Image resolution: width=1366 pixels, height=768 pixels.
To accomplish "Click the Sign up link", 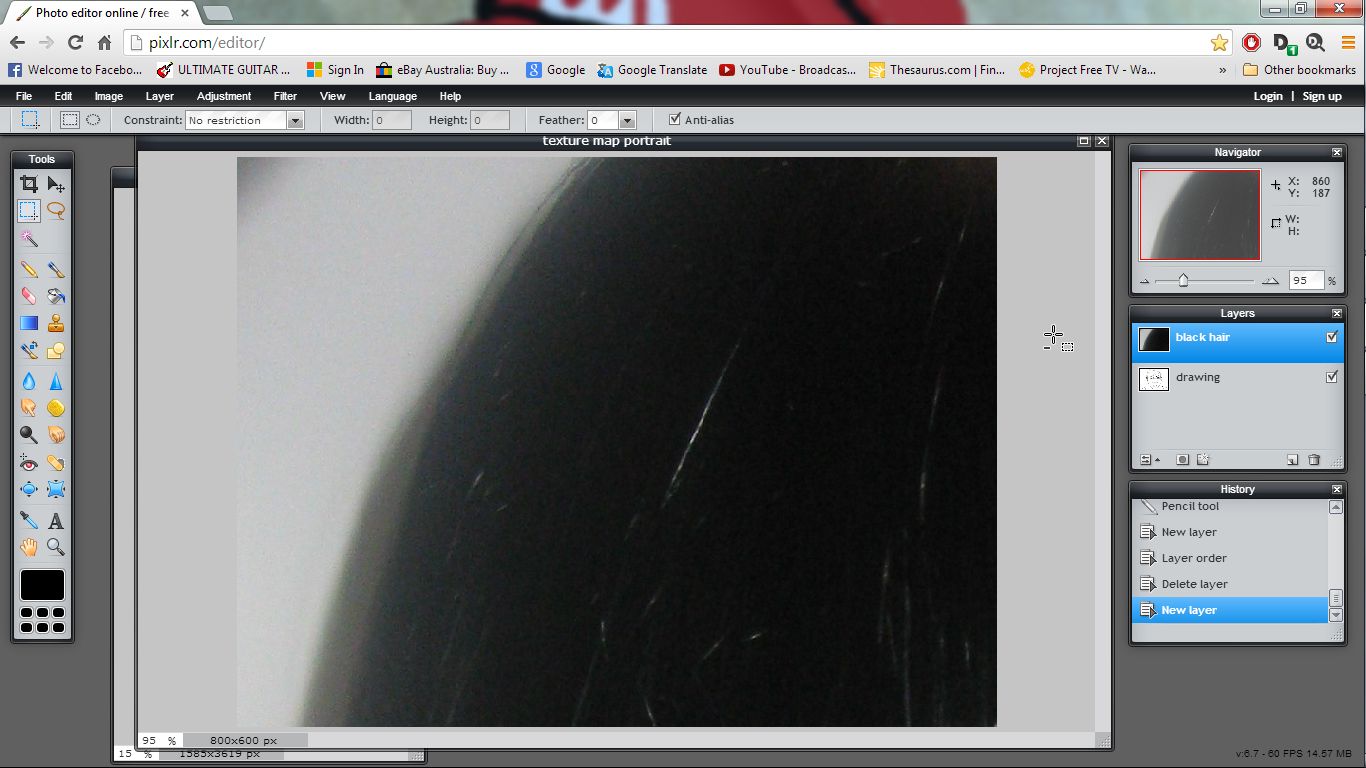I will (x=1322, y=96).
